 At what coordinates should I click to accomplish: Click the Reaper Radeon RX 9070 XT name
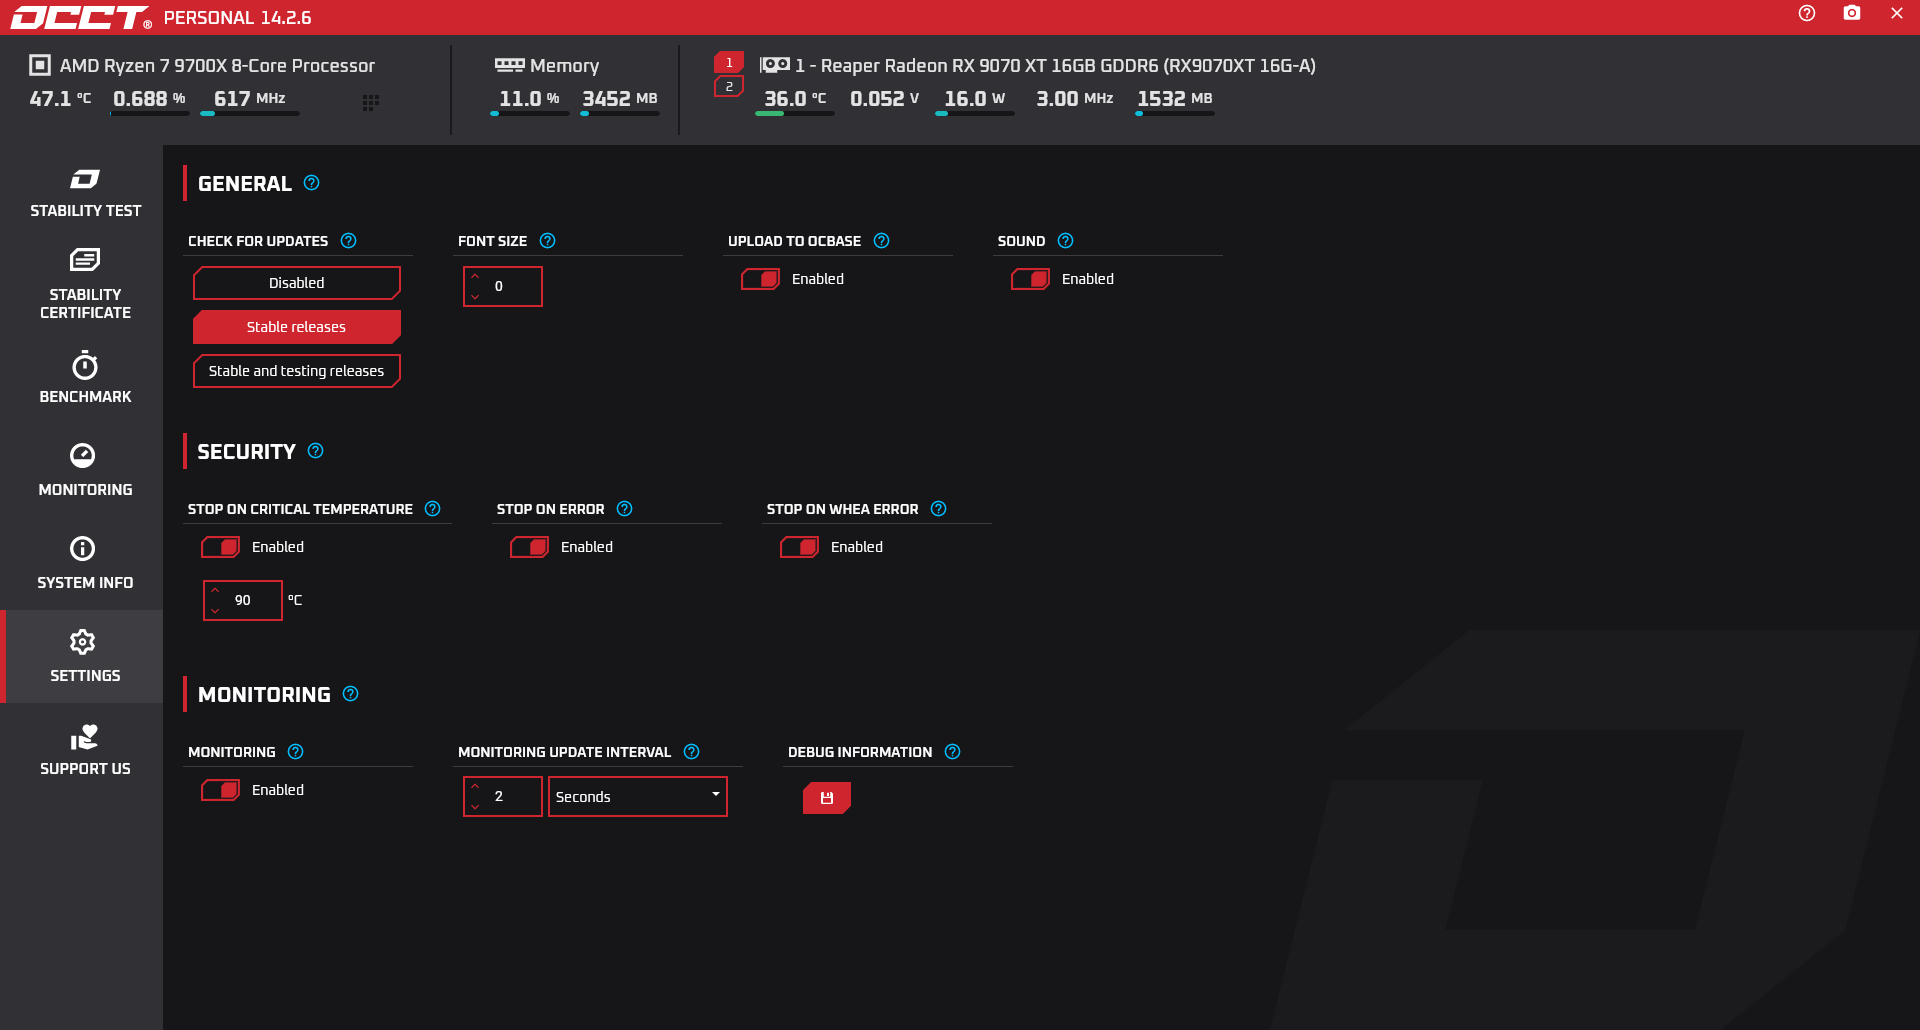pyautogui.click(x=1055, y=66)
